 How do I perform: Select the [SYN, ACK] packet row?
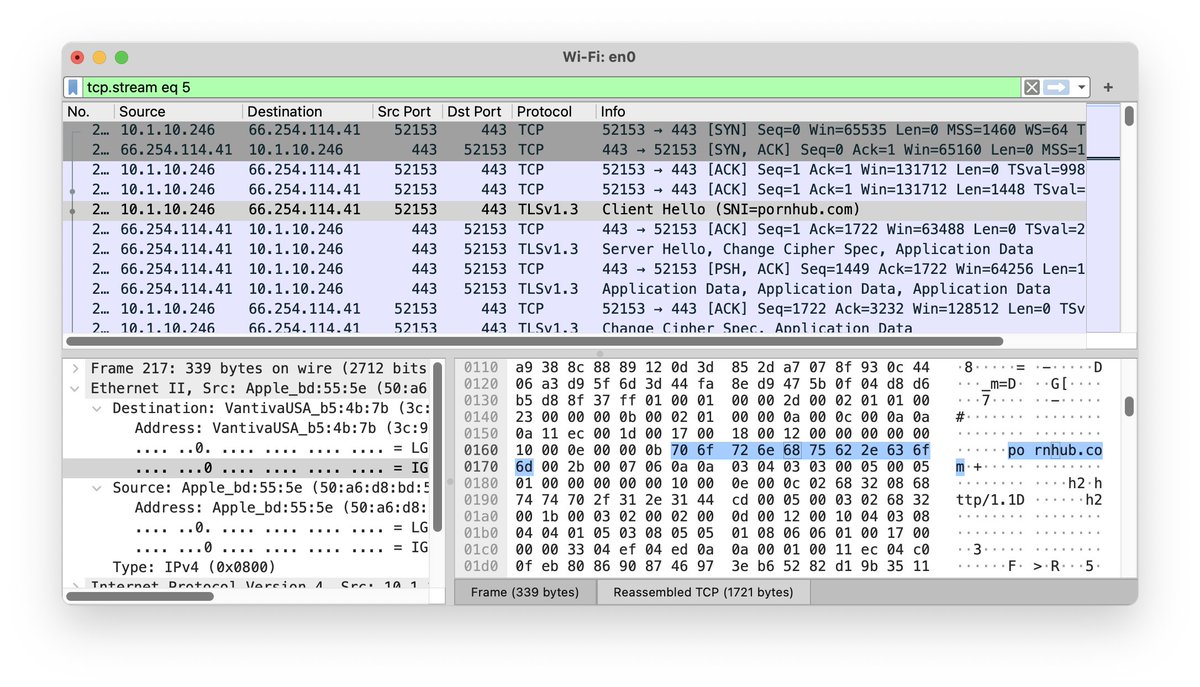tap(575, 150)
